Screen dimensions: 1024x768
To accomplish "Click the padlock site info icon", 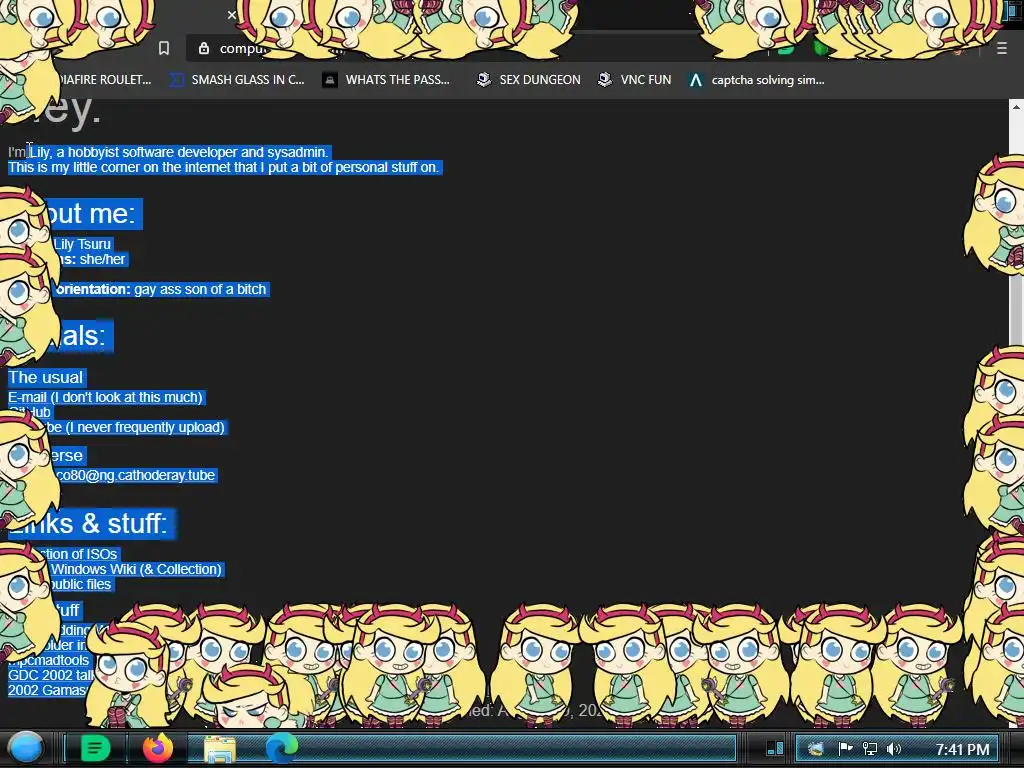I will click(204, 48).
